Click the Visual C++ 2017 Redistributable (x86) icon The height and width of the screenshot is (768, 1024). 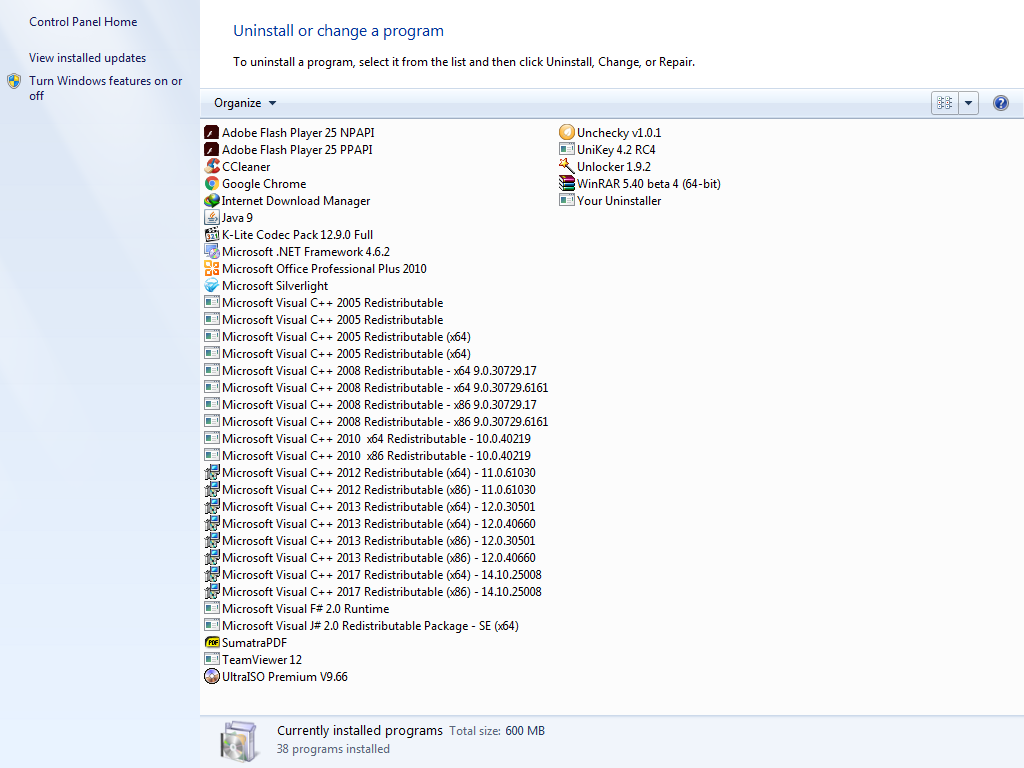[212, 591]
